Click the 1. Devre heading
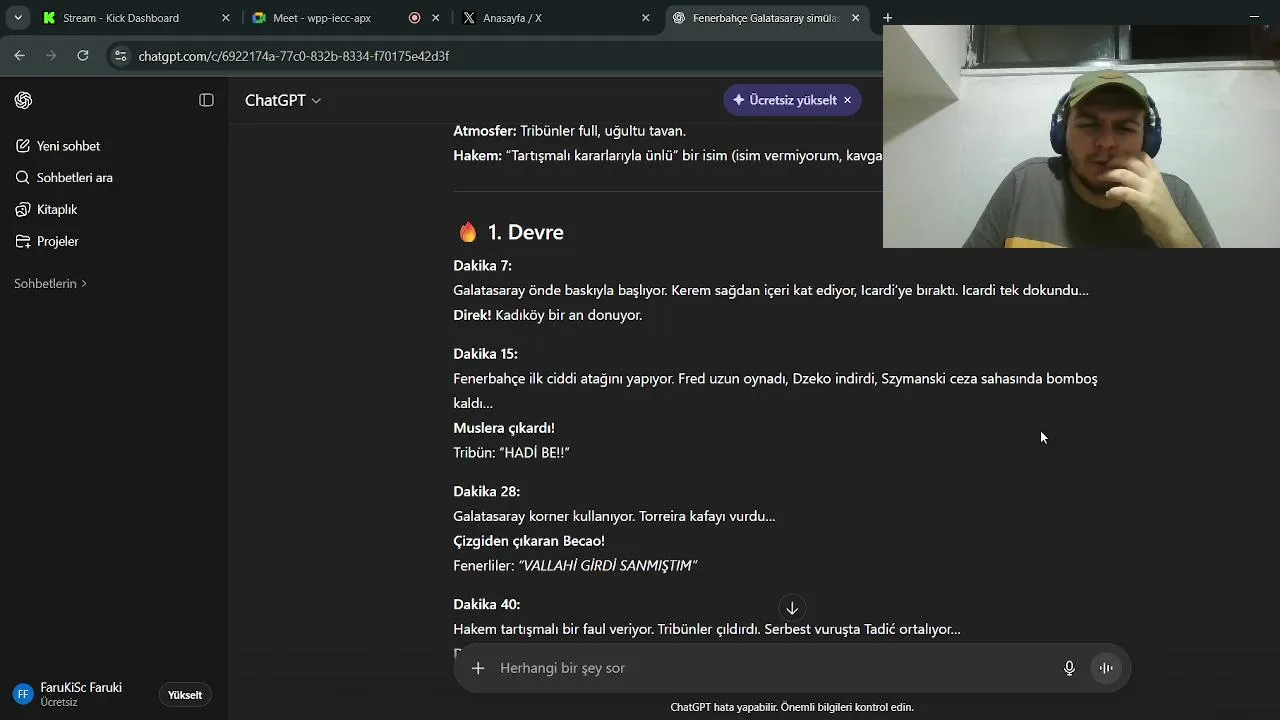This screenshot has width=1280, height=720. [526, 232]
